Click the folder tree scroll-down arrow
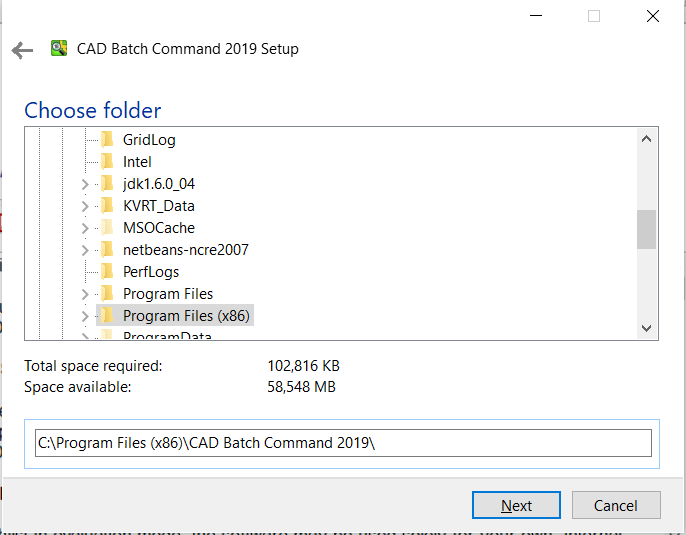686x535 pixels. pyautogui.click(x=647, y=328)
